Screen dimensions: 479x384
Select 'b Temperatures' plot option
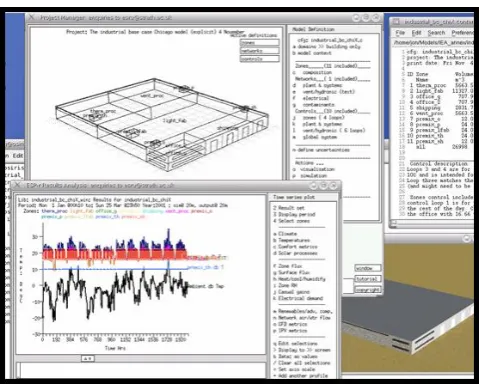tap(292, 240)
